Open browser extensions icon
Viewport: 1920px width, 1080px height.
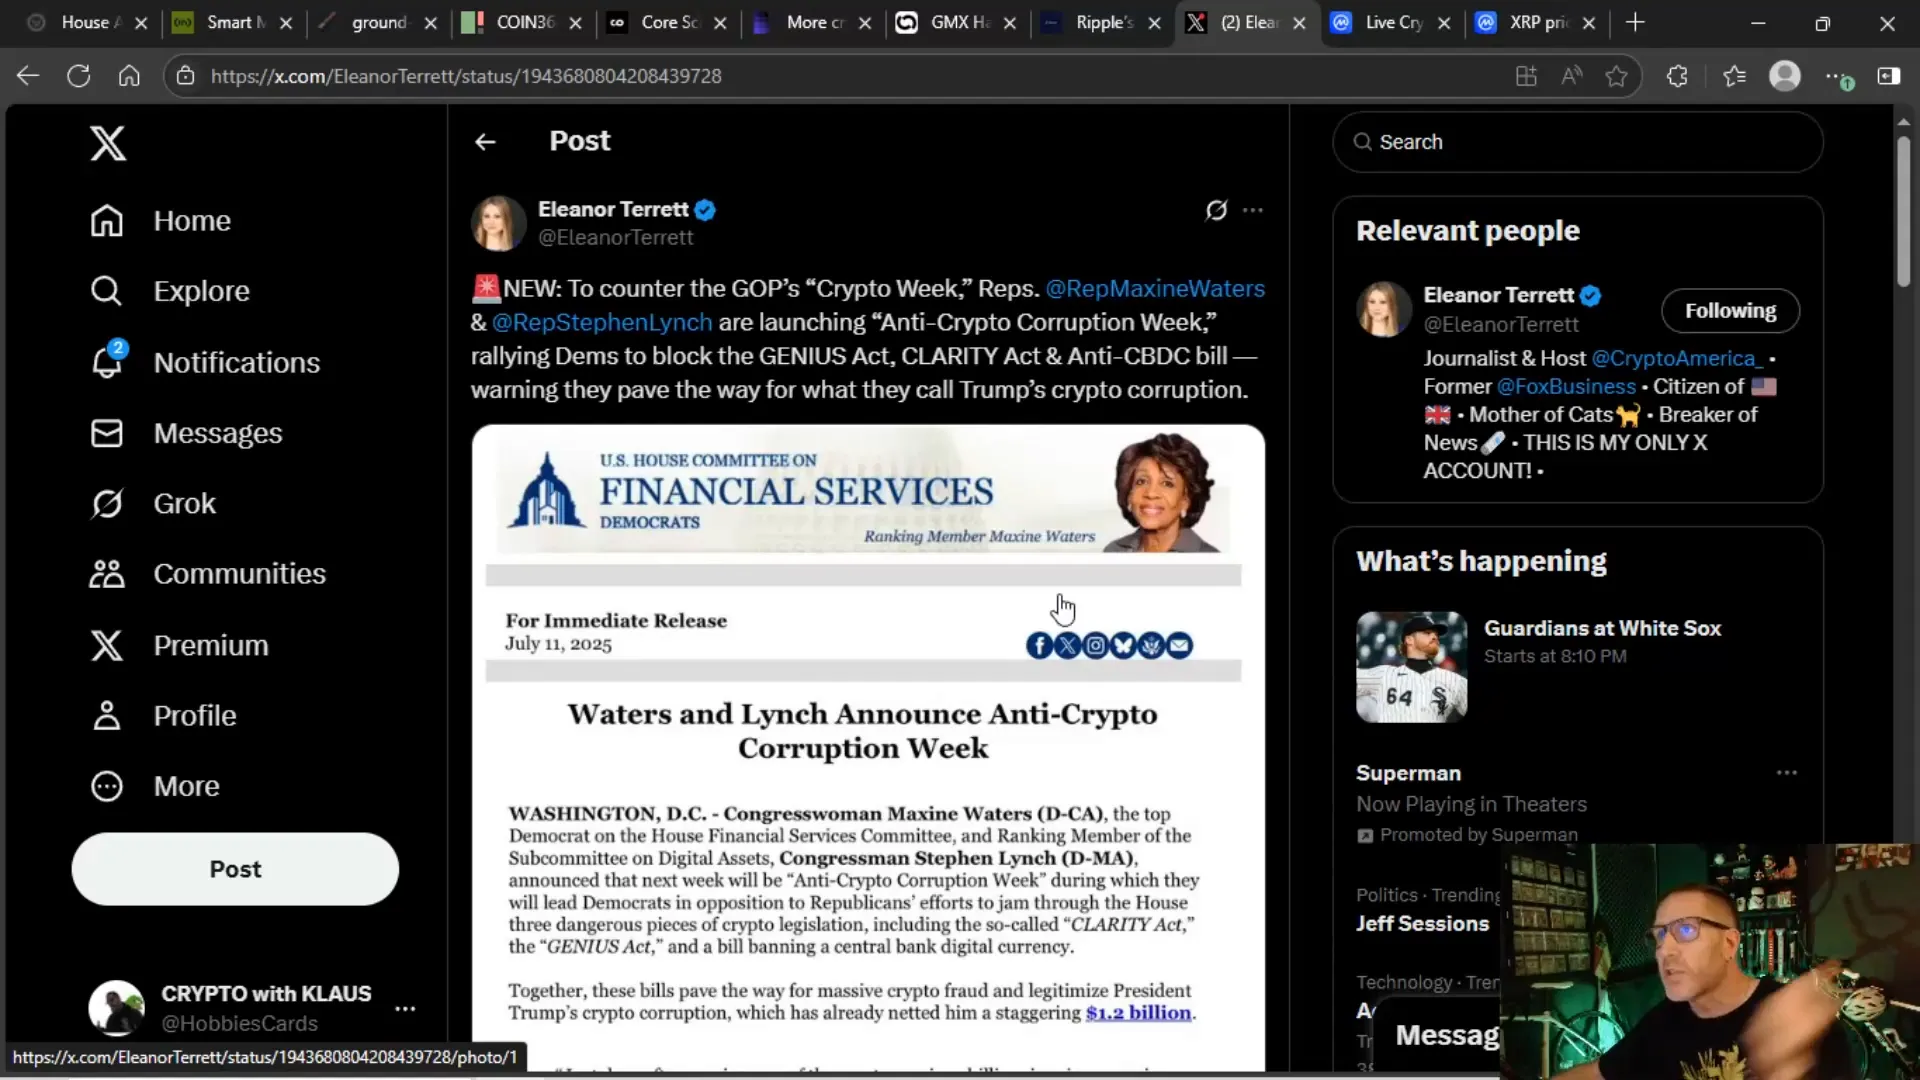coord(1677,76)
